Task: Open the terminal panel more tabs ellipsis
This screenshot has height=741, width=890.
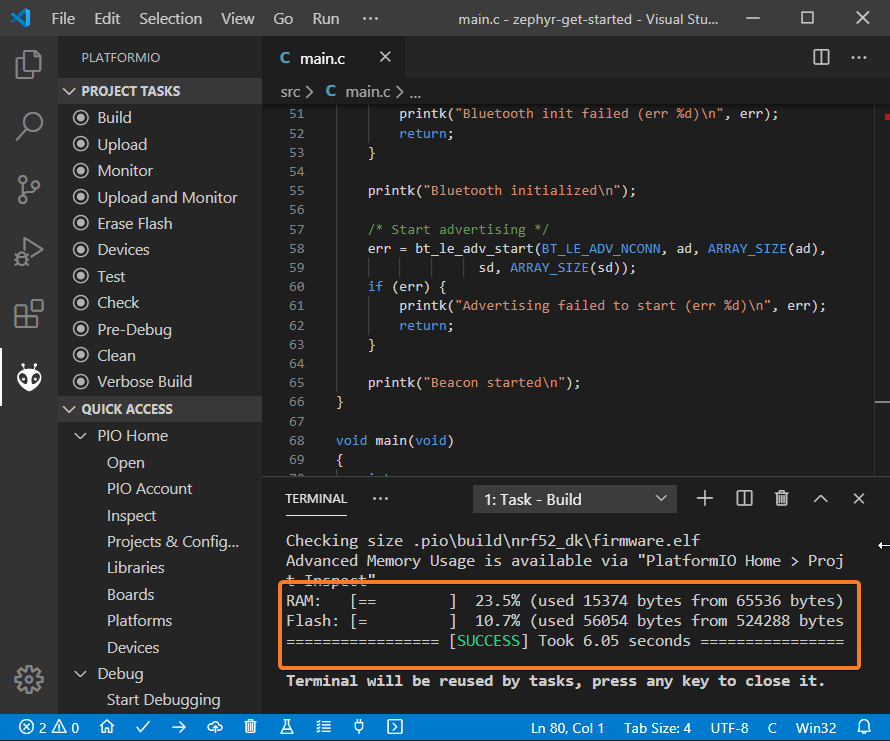Action: click(x=380, y=499)
